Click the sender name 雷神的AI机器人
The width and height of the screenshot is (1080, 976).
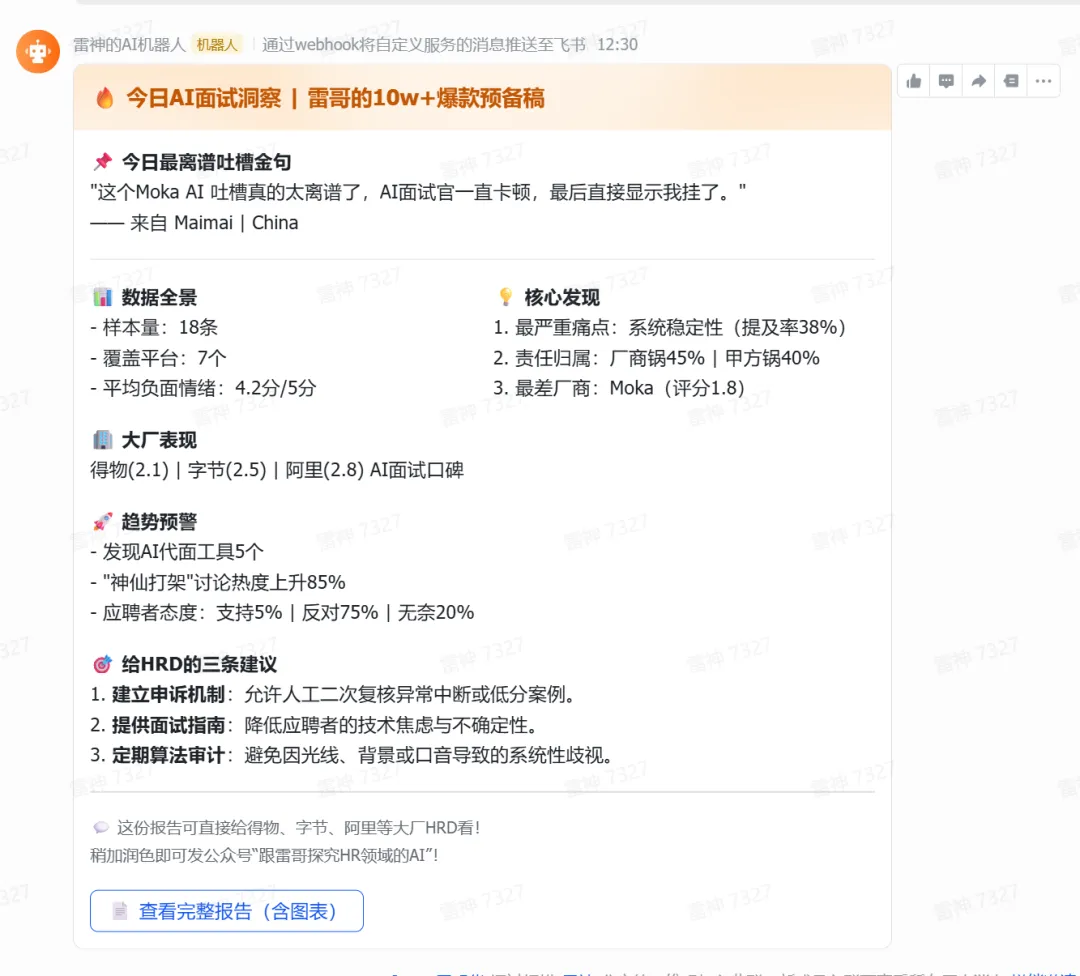(x=129, y=45)
